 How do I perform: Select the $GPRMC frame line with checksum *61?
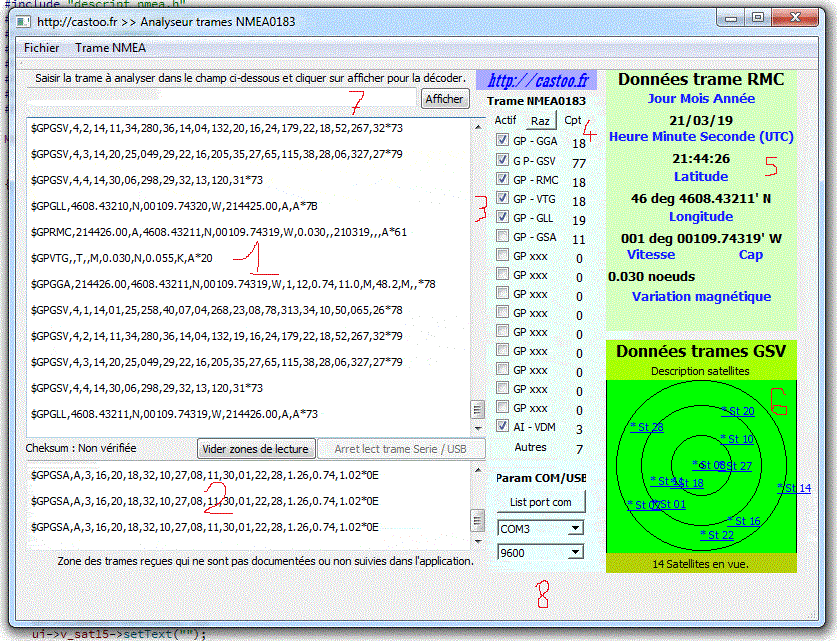click(219, 232)
